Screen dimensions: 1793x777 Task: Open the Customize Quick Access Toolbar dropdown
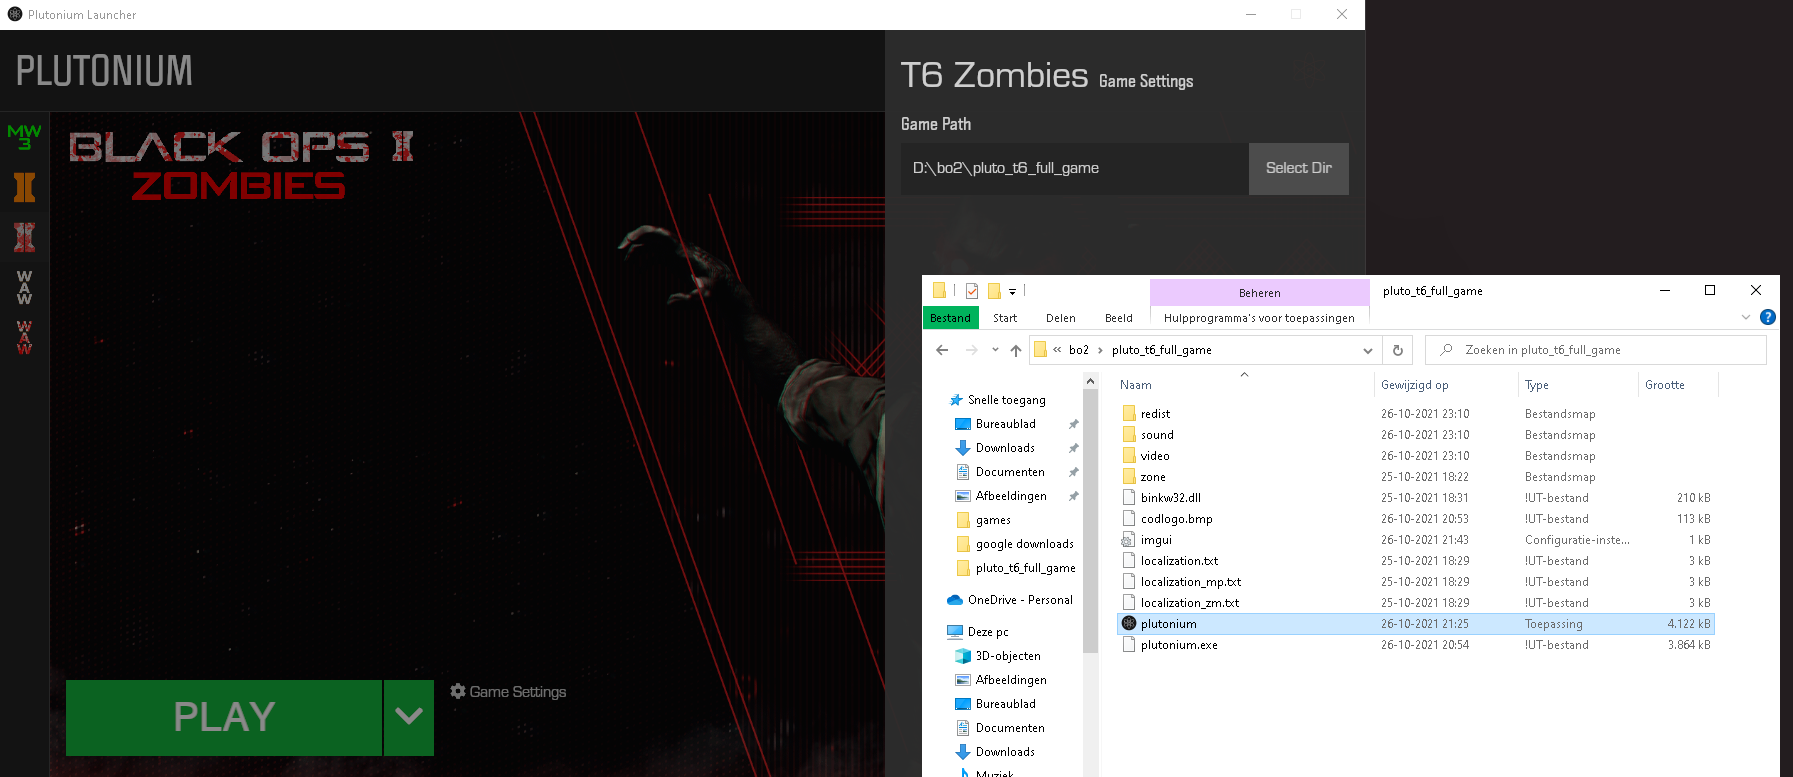(1012, 292)
